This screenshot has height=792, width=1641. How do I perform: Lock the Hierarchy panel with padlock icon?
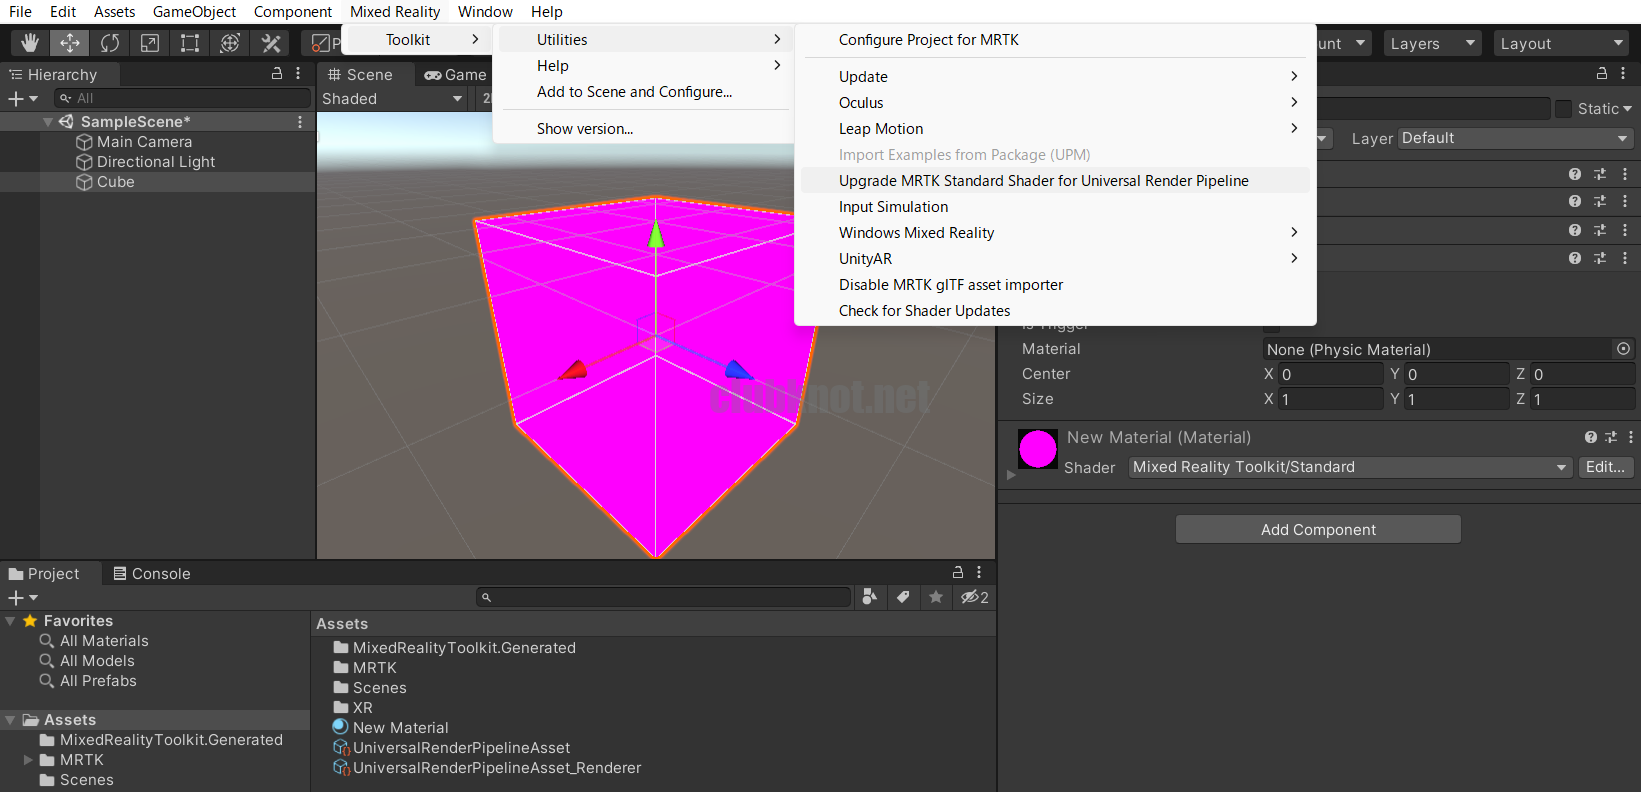[277, 74]
